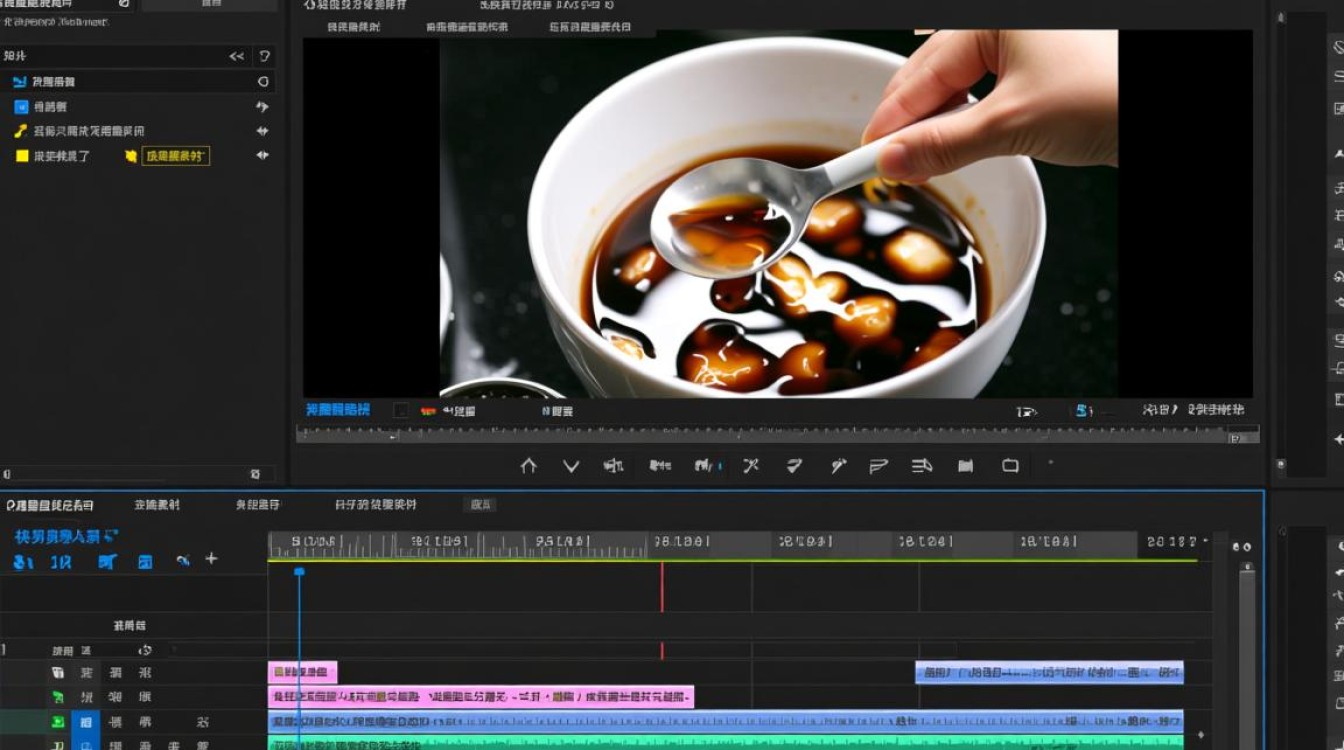Switch to the grey highlighted tab above timeline
This screenshot has height=750, width=1344.
coord(481,505)
